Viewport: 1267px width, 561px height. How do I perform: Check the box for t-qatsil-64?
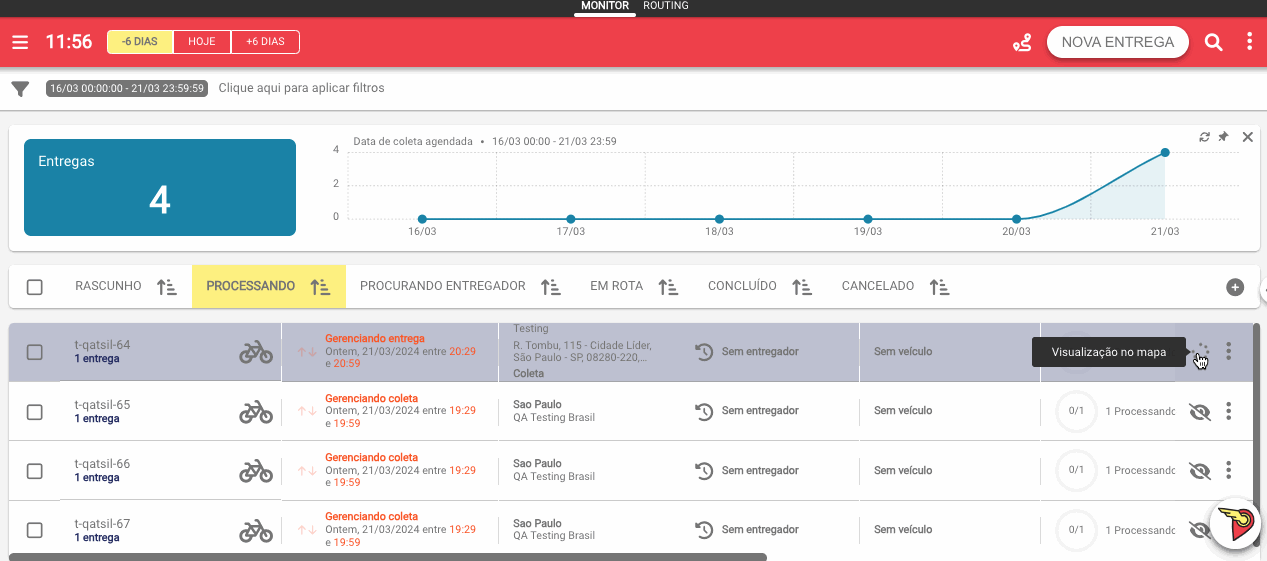tap(35, 352)
